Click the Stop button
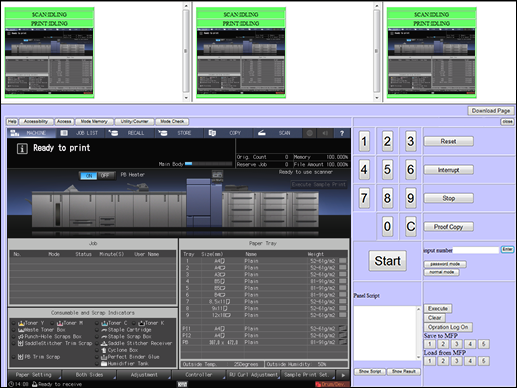This screenshot has width=517, height=388. [x=448, y=198]
